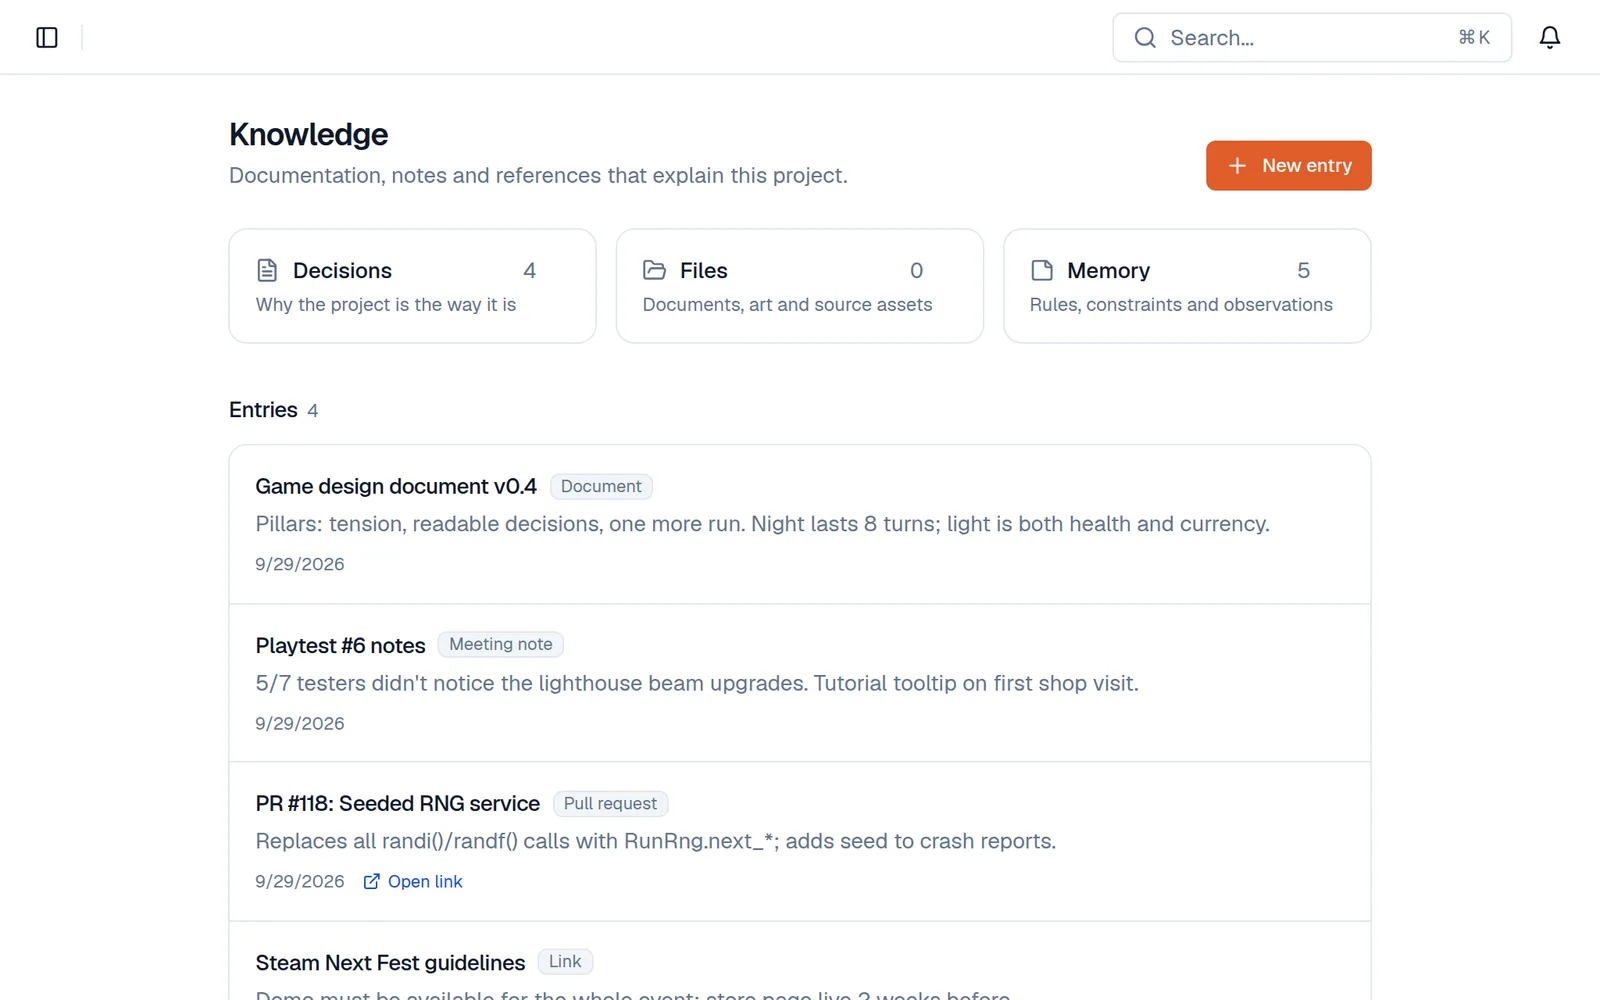Click 'Why the project is the way it is'
This screenshot has width=1600, height=1000.
point(386,305)
